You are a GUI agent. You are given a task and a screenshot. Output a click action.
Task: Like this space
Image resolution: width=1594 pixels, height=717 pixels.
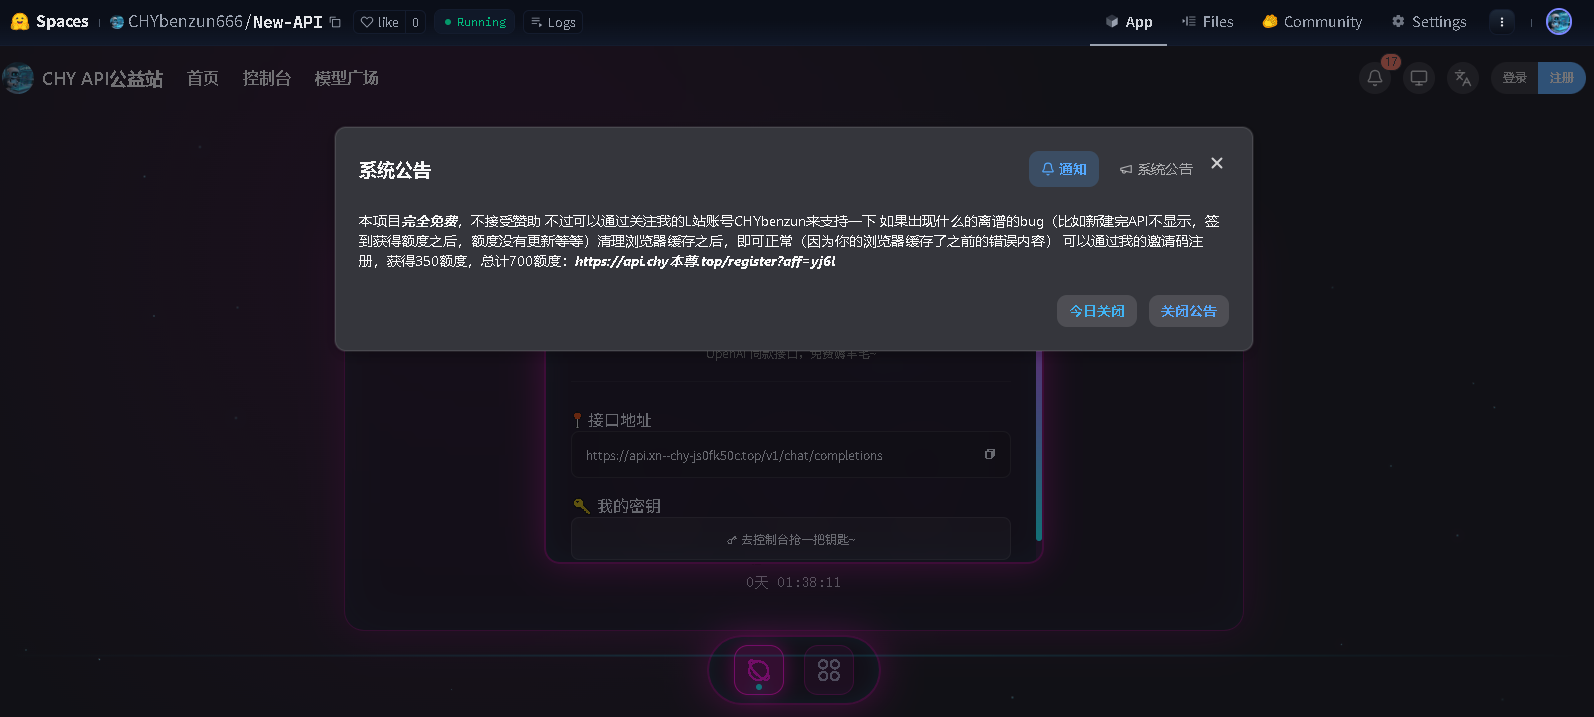coord(379,22)
